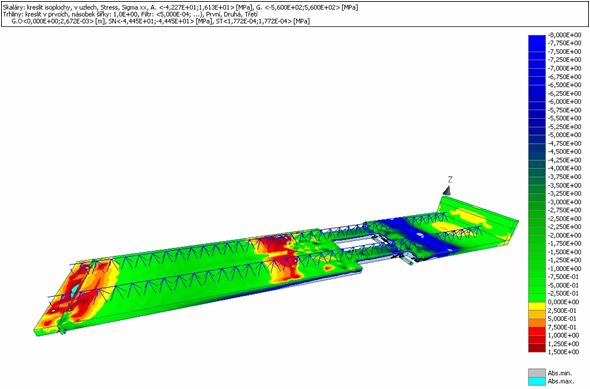
Task: Select the -4,000E+00 legend value label
Action: 563,168
